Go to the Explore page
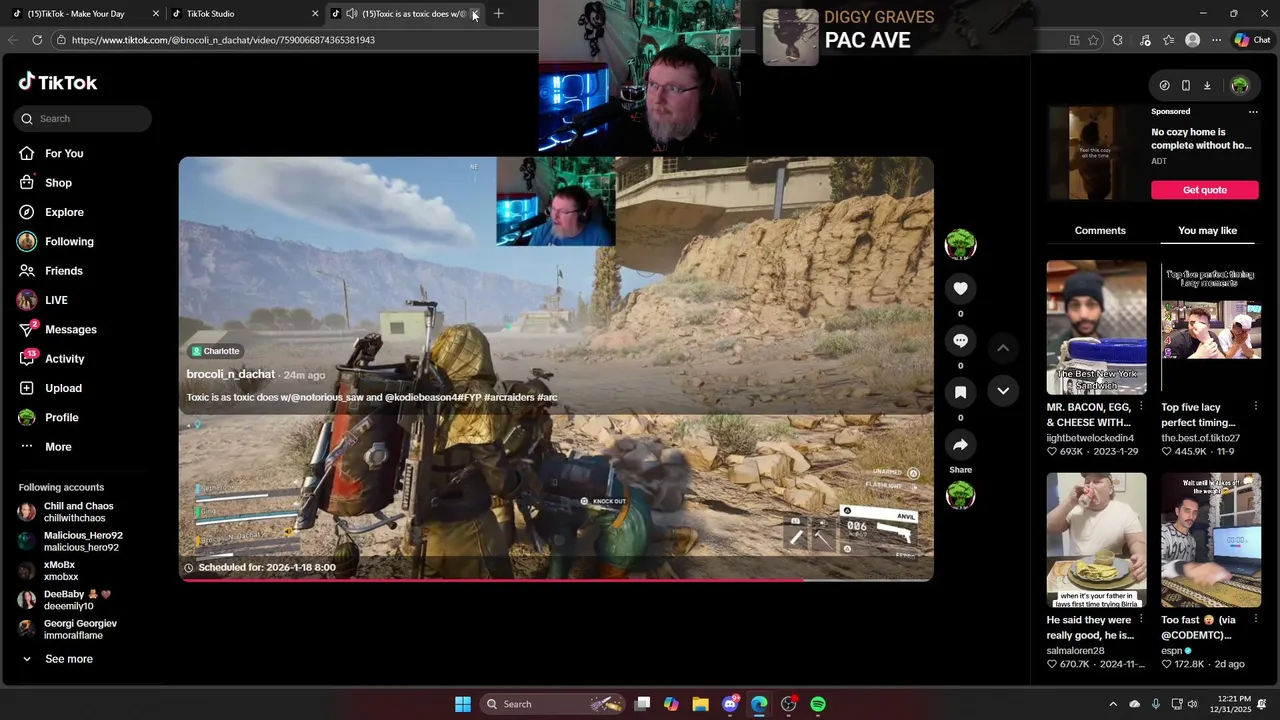This screenshot has width=1280, height=720. point(64,212)
